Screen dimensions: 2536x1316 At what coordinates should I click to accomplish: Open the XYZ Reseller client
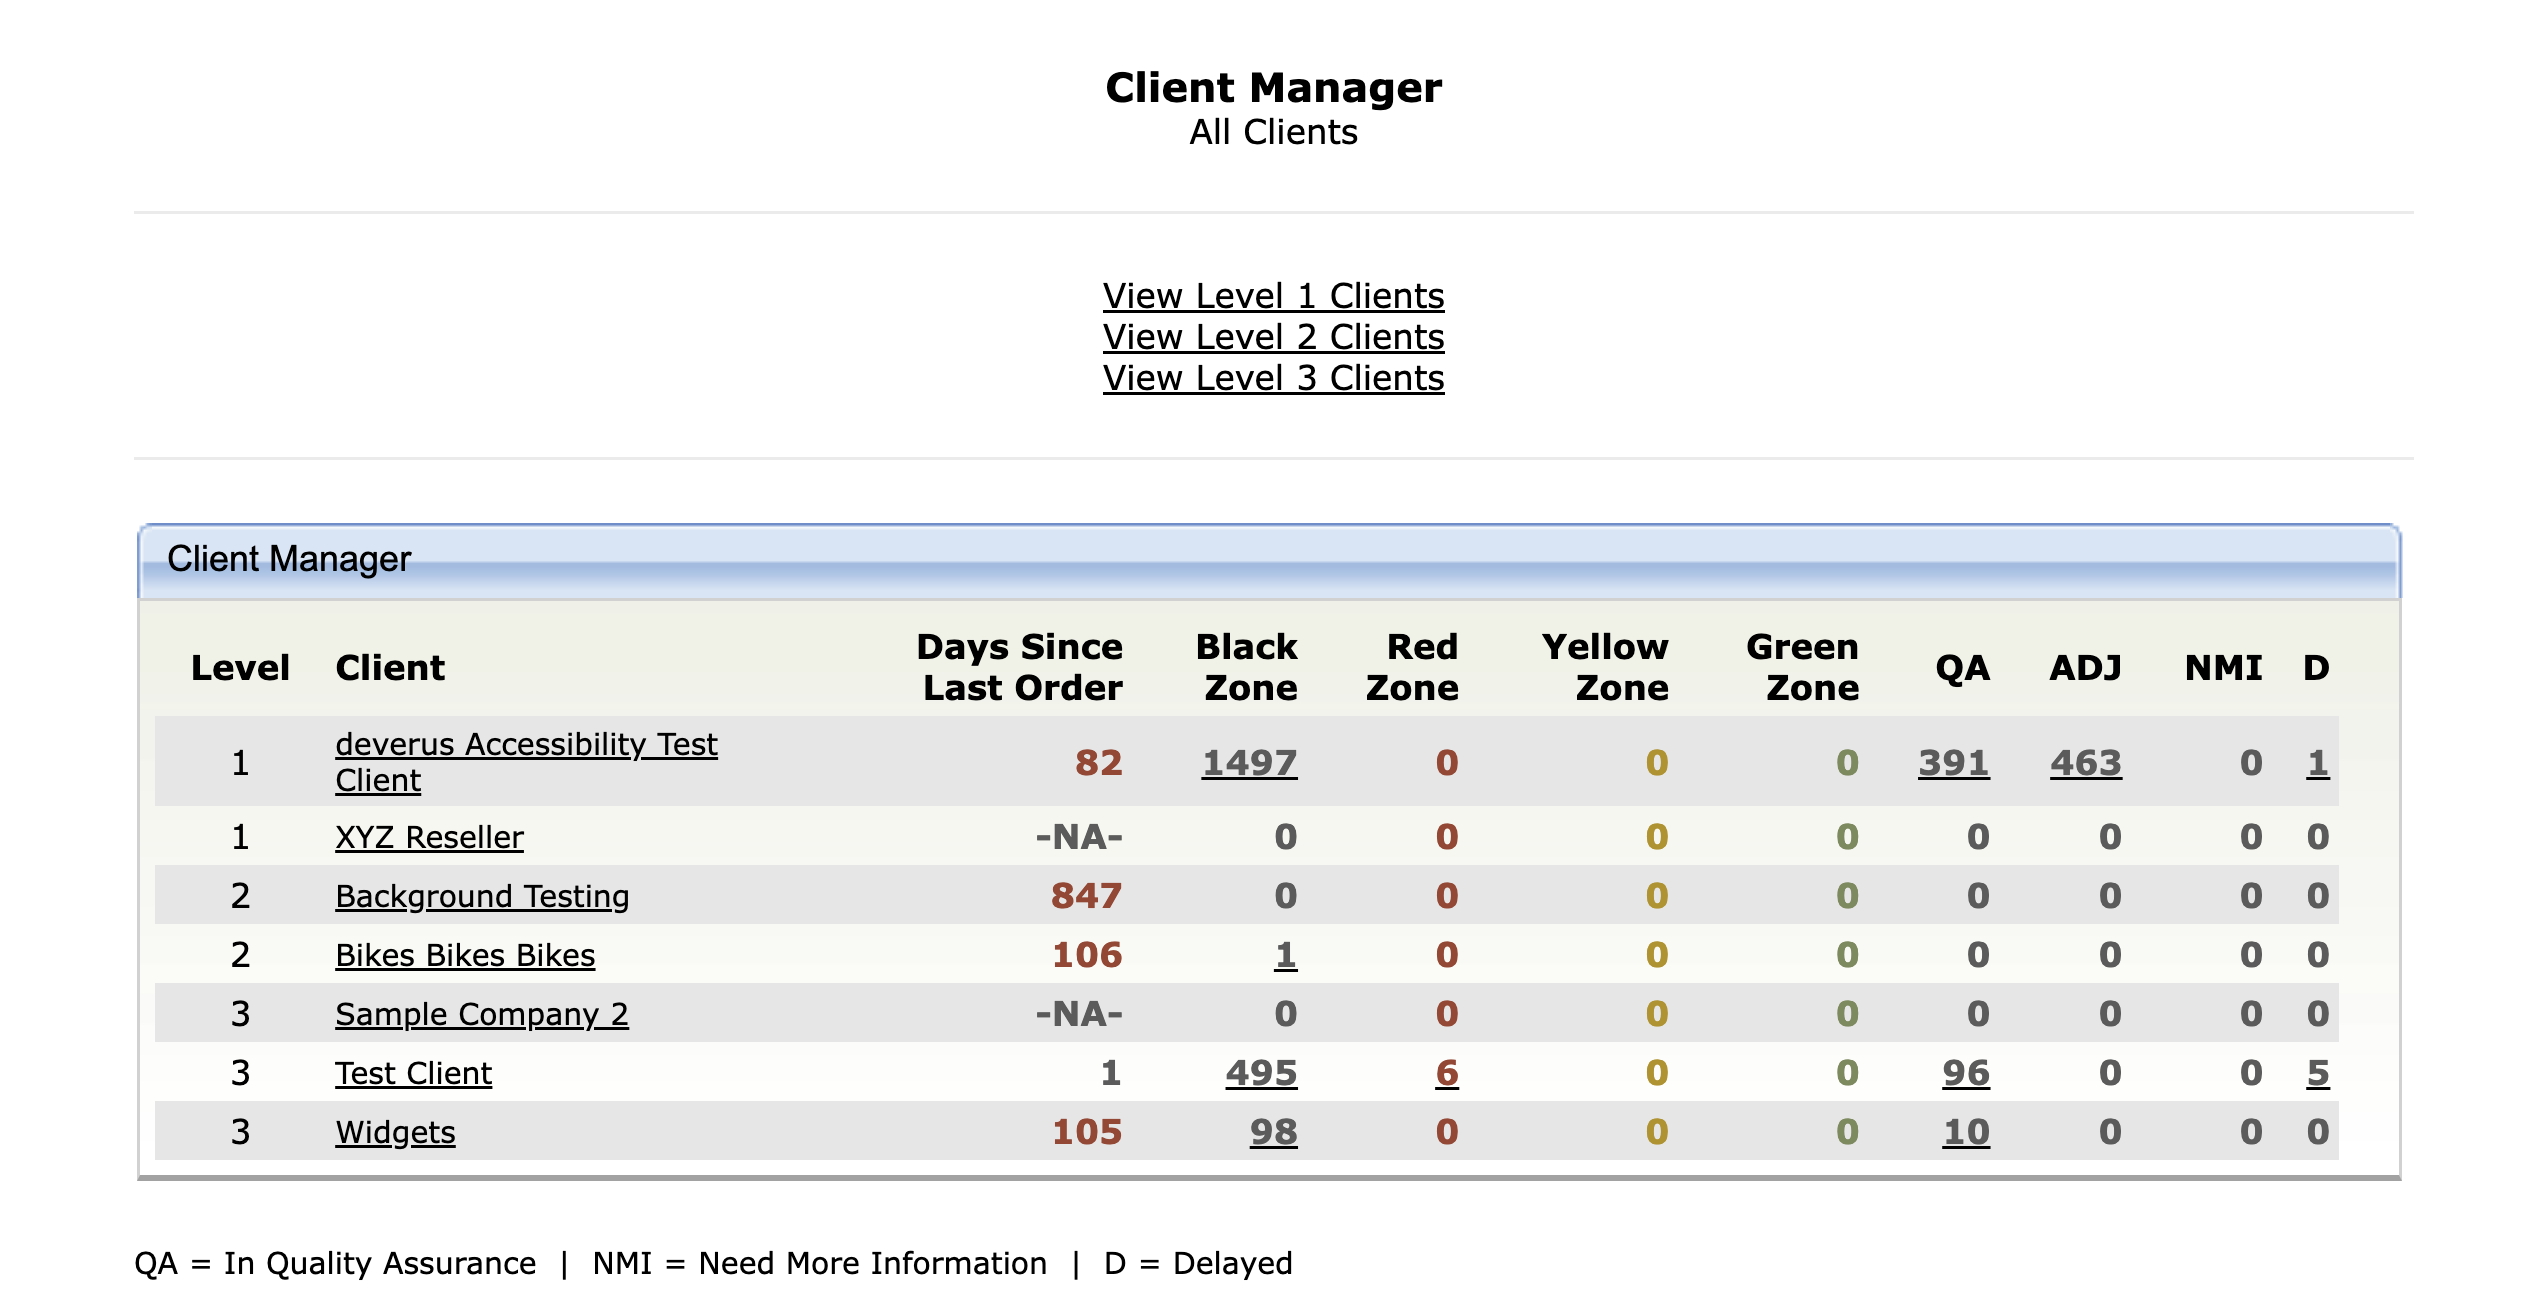429,837
